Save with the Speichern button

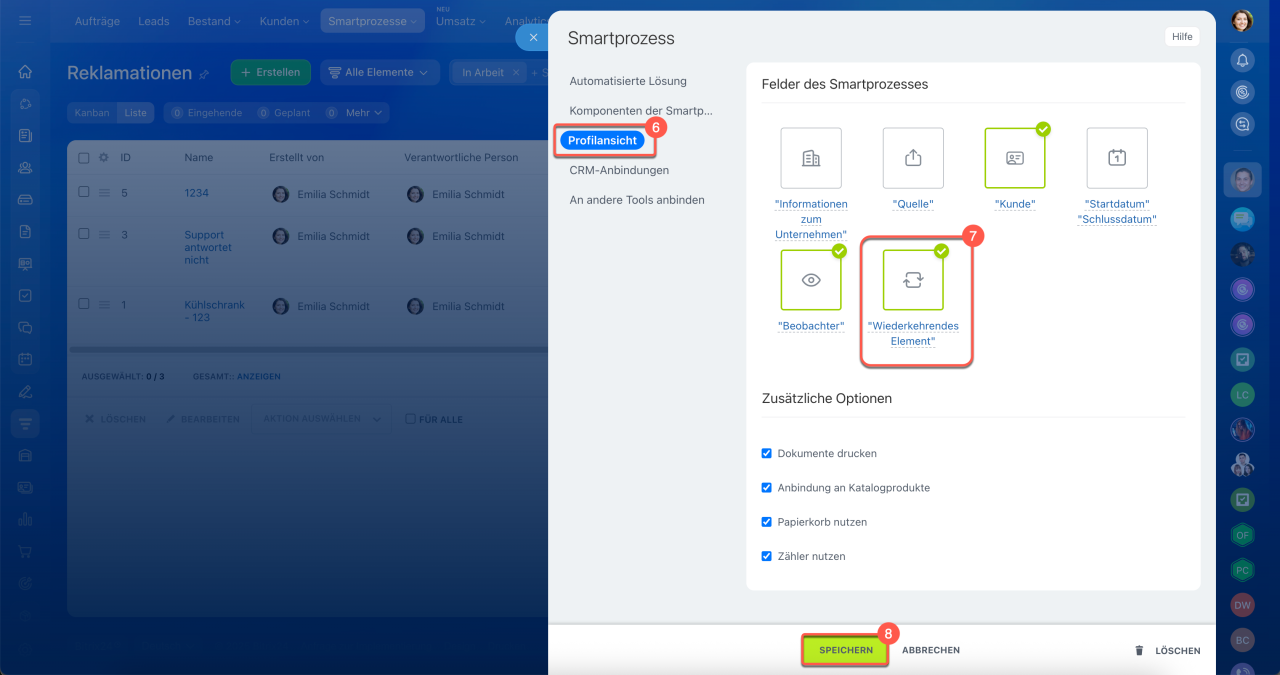[x=845, y=650]
